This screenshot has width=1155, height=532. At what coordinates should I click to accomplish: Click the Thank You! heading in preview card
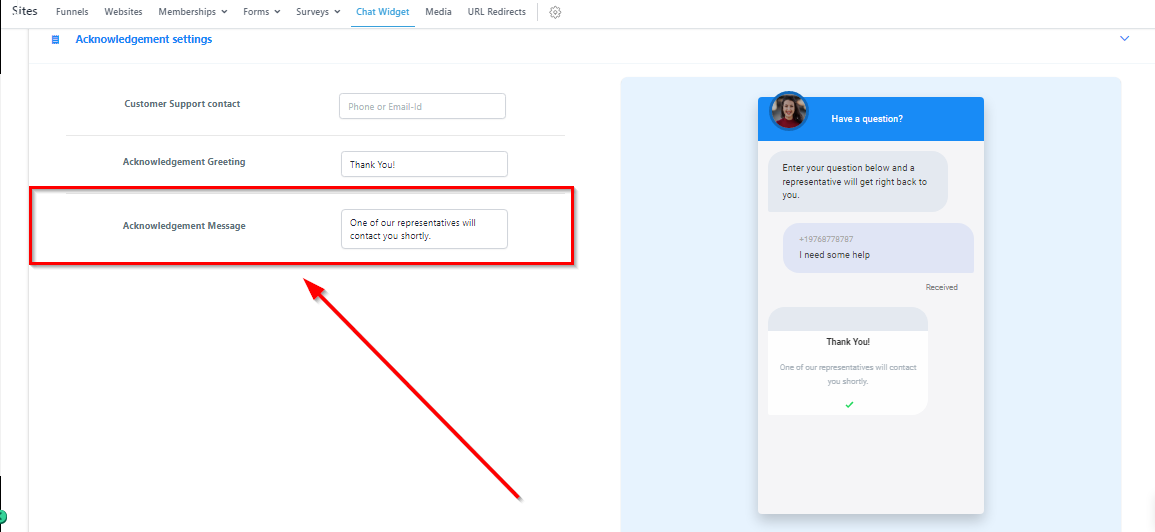point(848,342)
